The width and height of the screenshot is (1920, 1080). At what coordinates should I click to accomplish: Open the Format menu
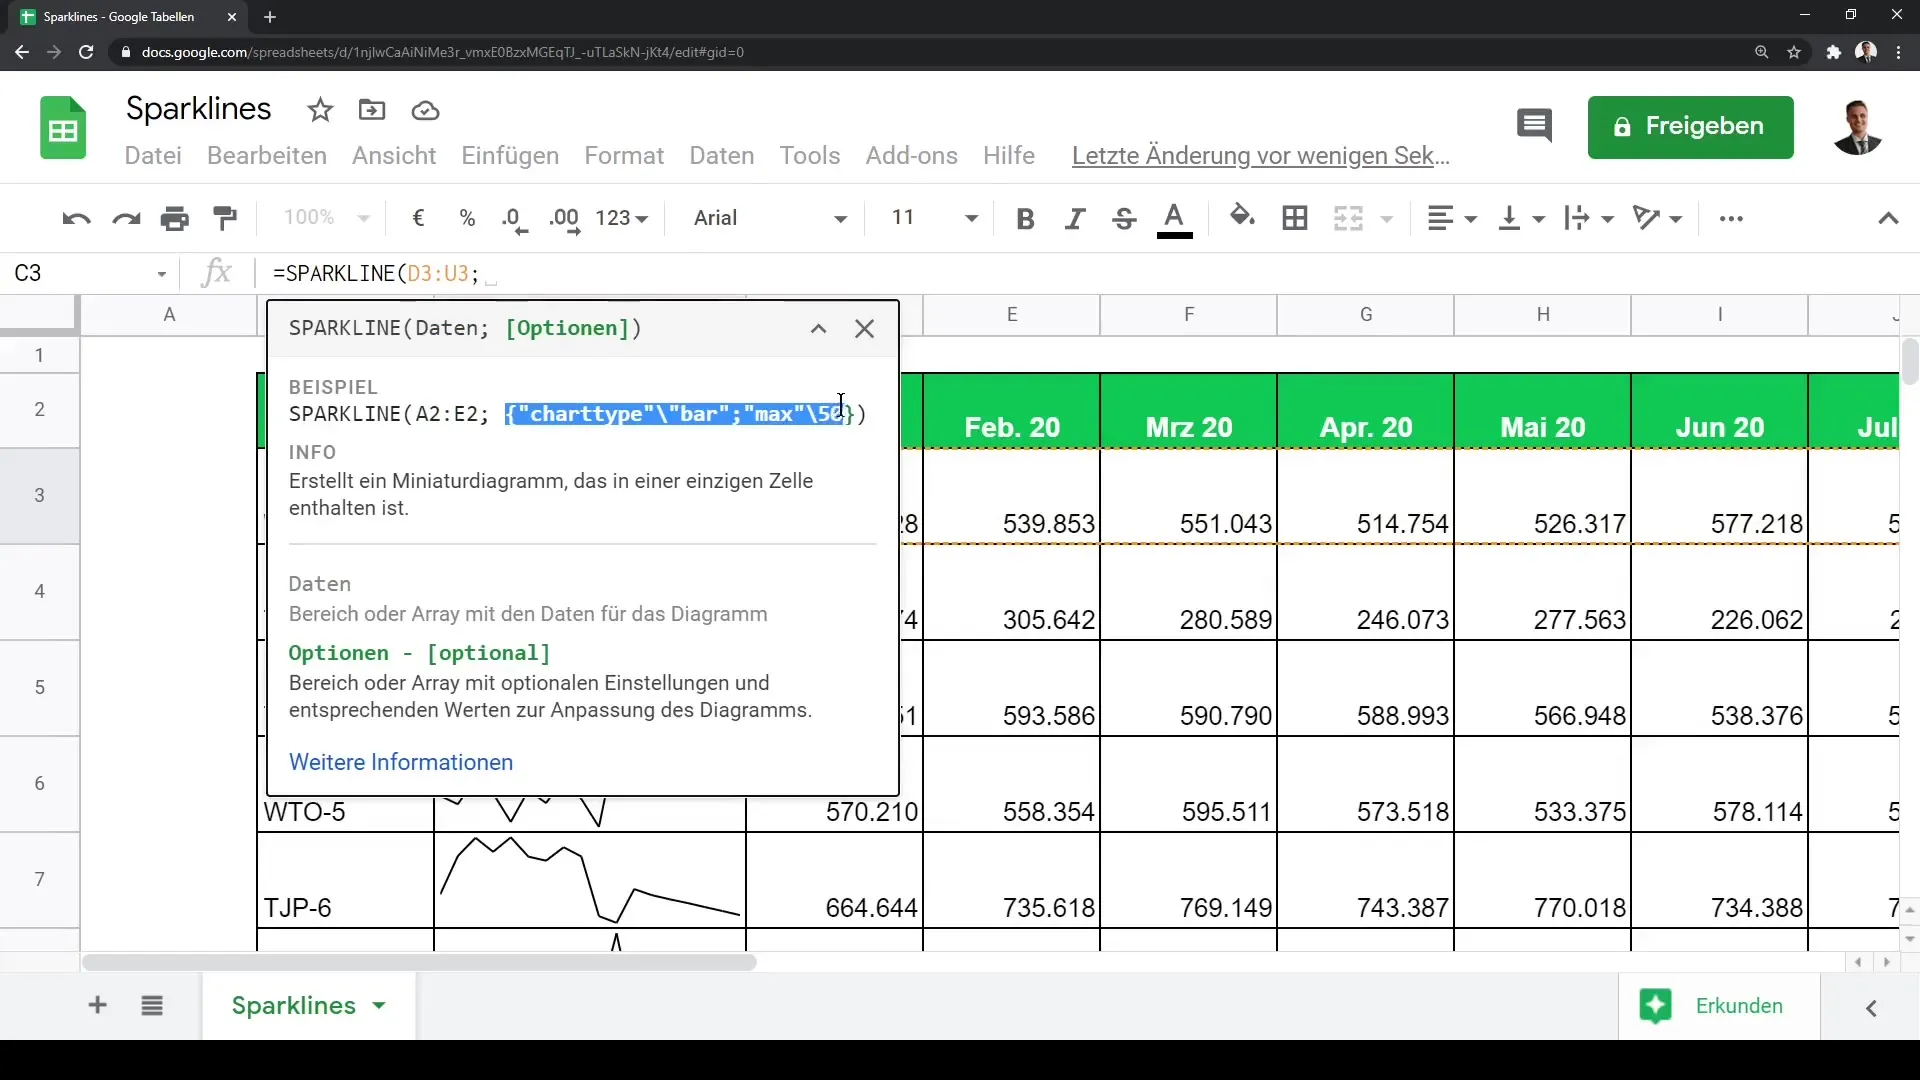click(624, 156)
